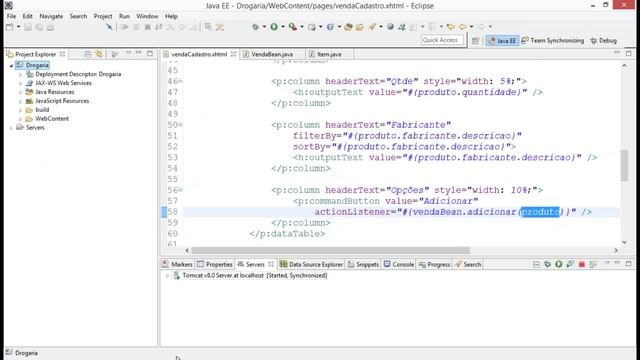Maximize the Servers view panel

(629, 264)
